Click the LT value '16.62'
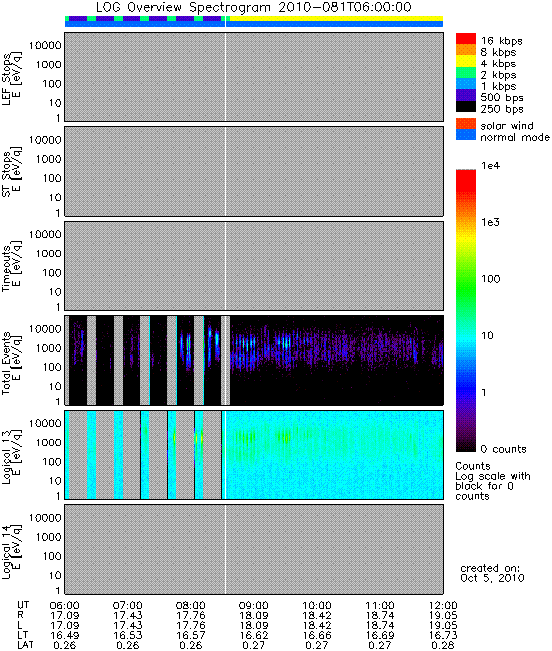552x651 pixels. pos(254,636)
